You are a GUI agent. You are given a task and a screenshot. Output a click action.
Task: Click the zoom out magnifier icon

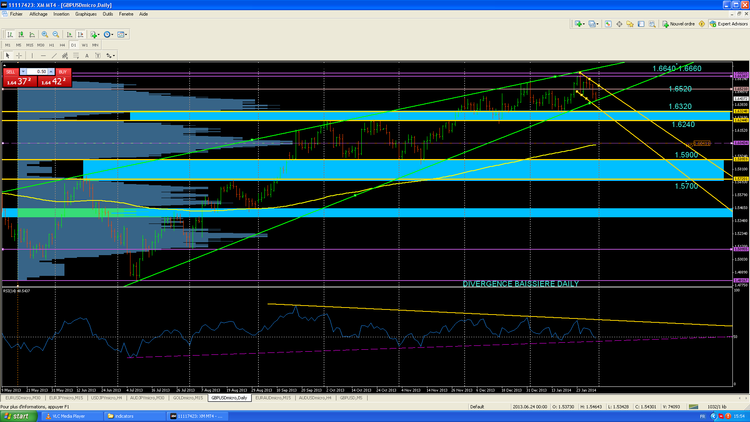[x=55, y=34]
